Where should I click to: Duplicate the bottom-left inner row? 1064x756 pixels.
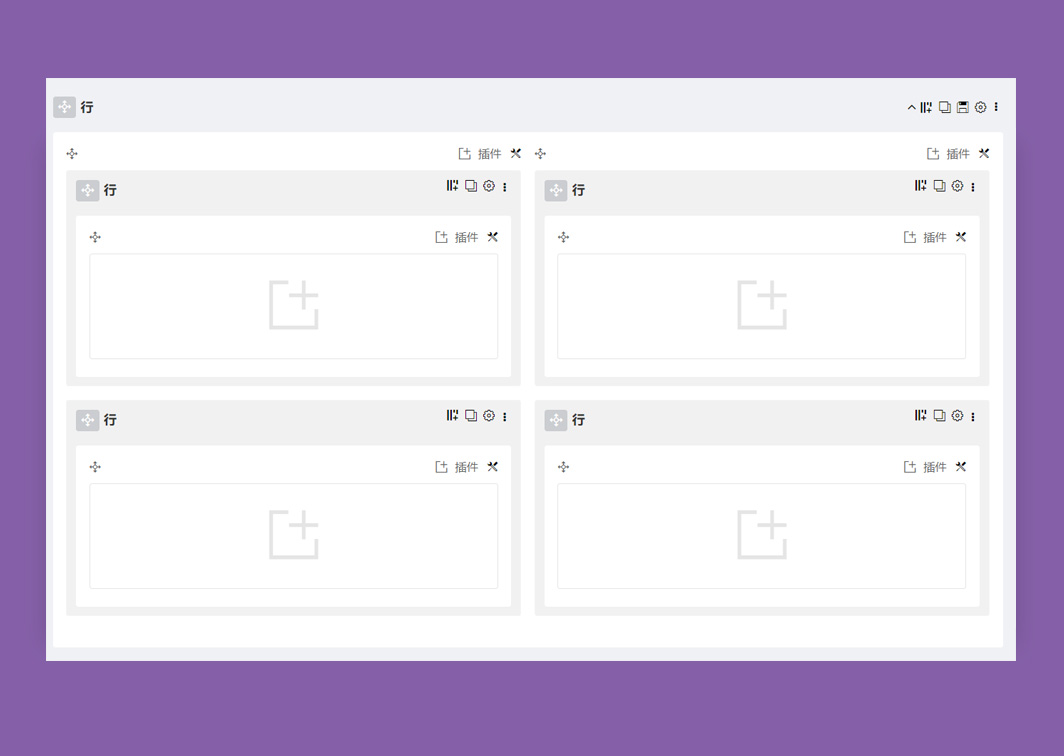click(x=471, y=416)
